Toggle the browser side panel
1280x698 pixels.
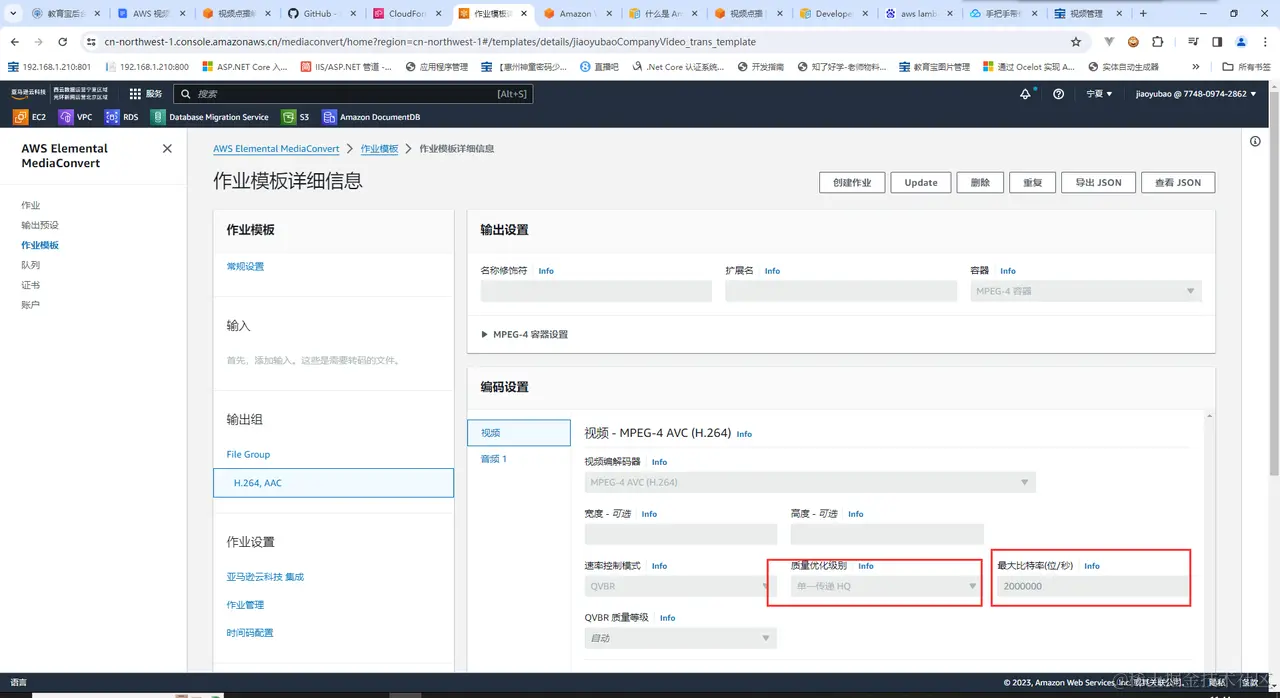(x=1217, y=42)
